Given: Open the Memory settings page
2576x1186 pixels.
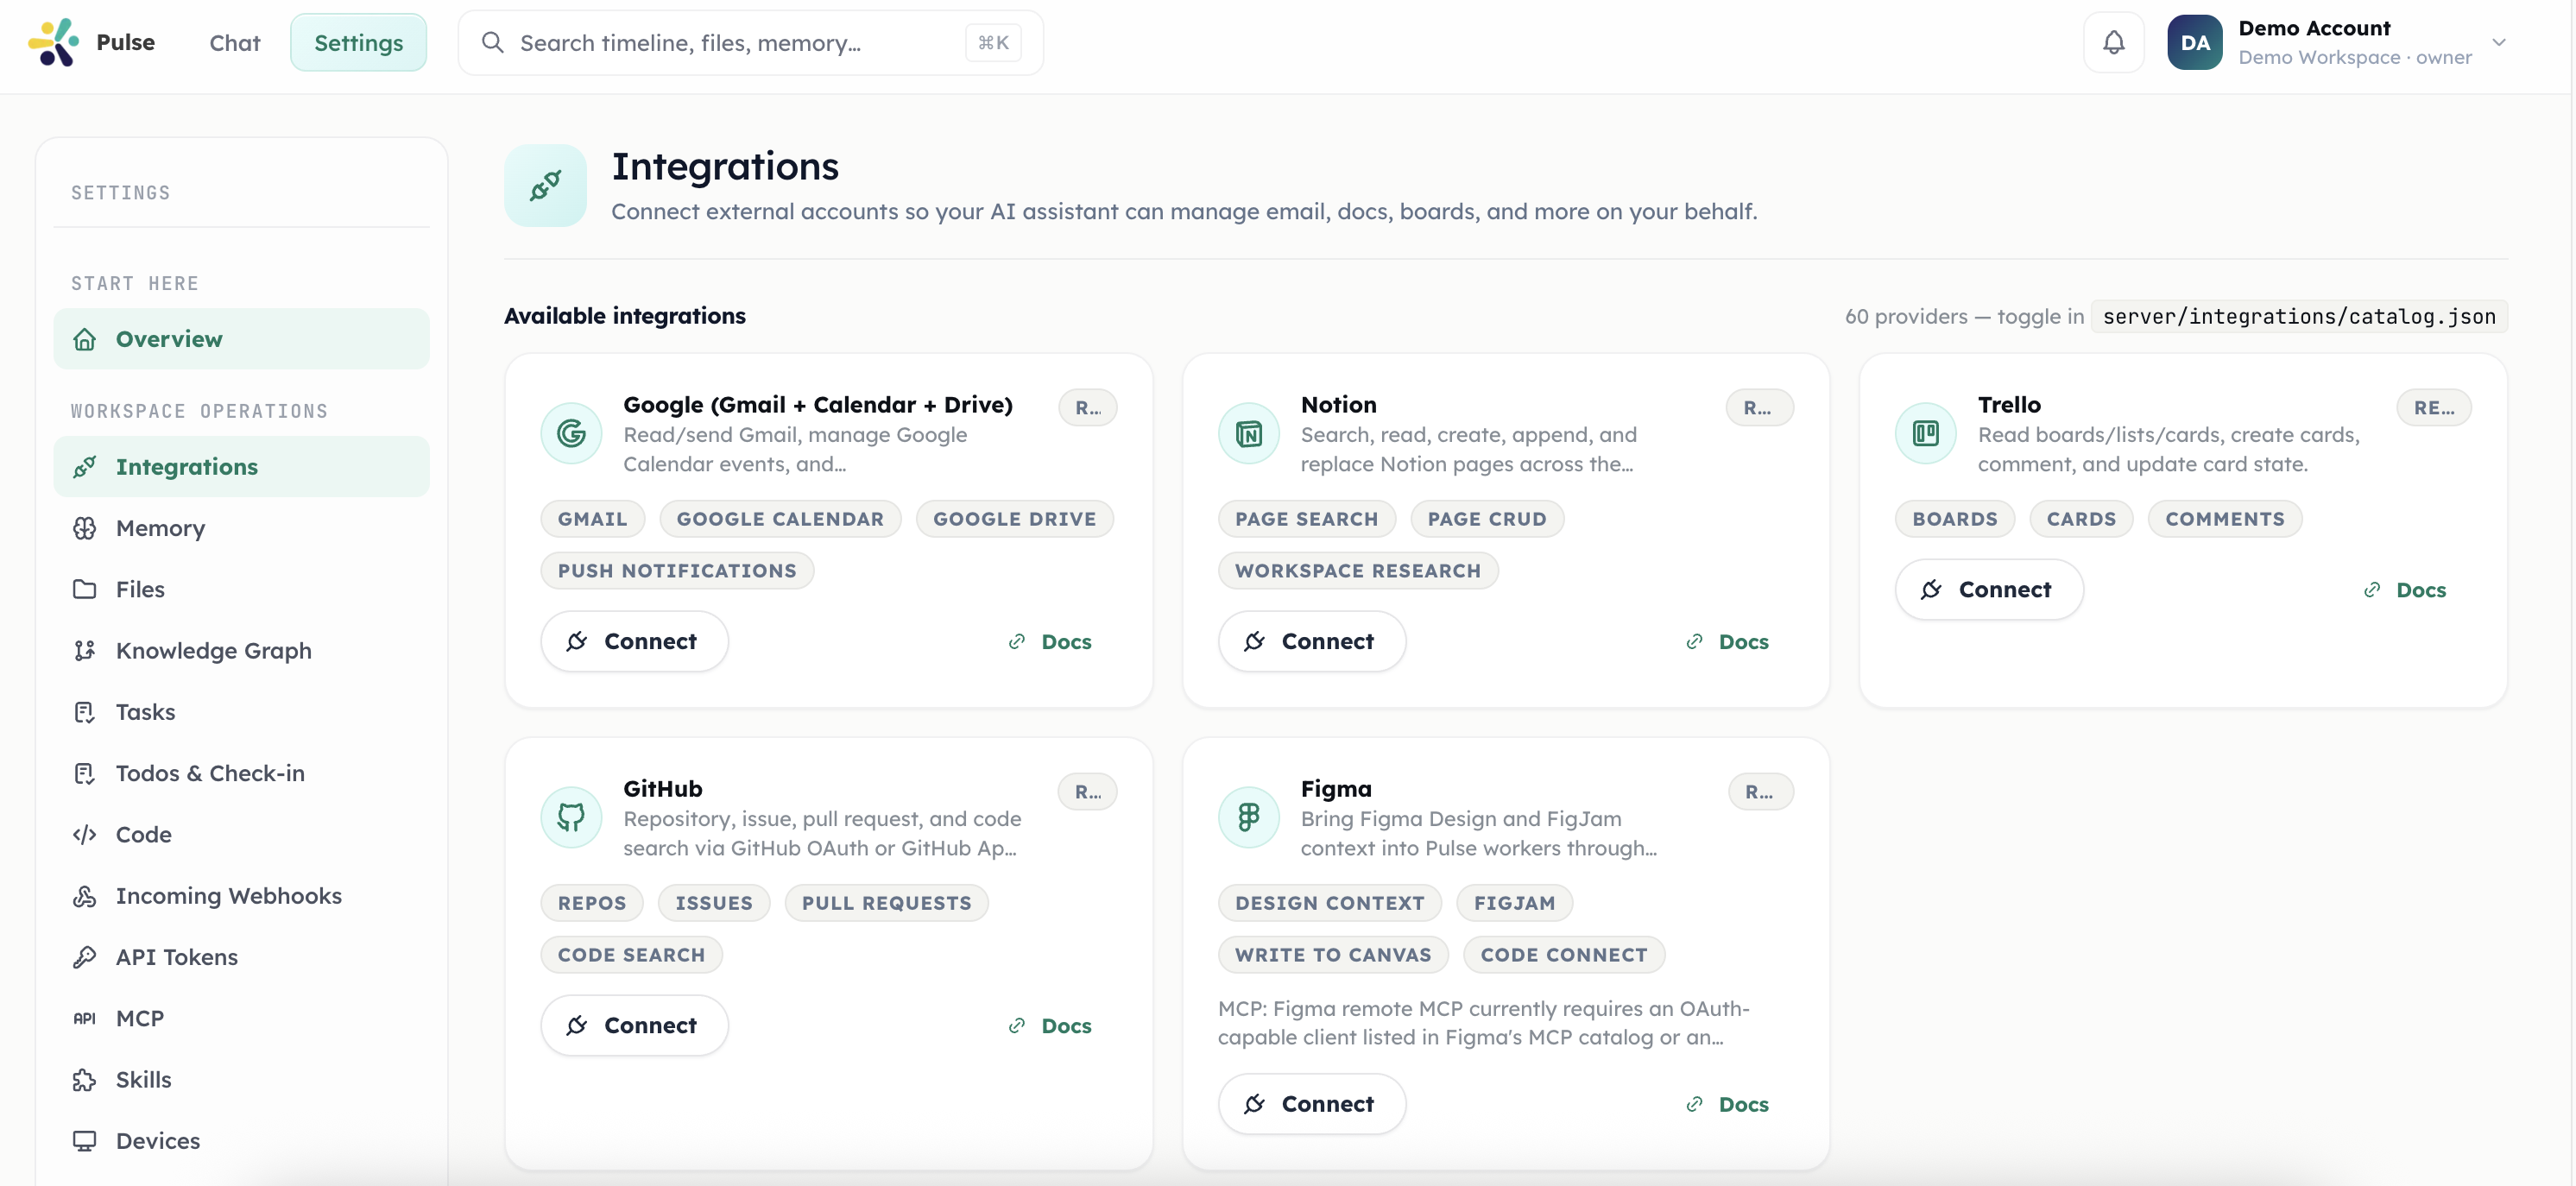Looking at the screenshot, I should pos(241,528).
